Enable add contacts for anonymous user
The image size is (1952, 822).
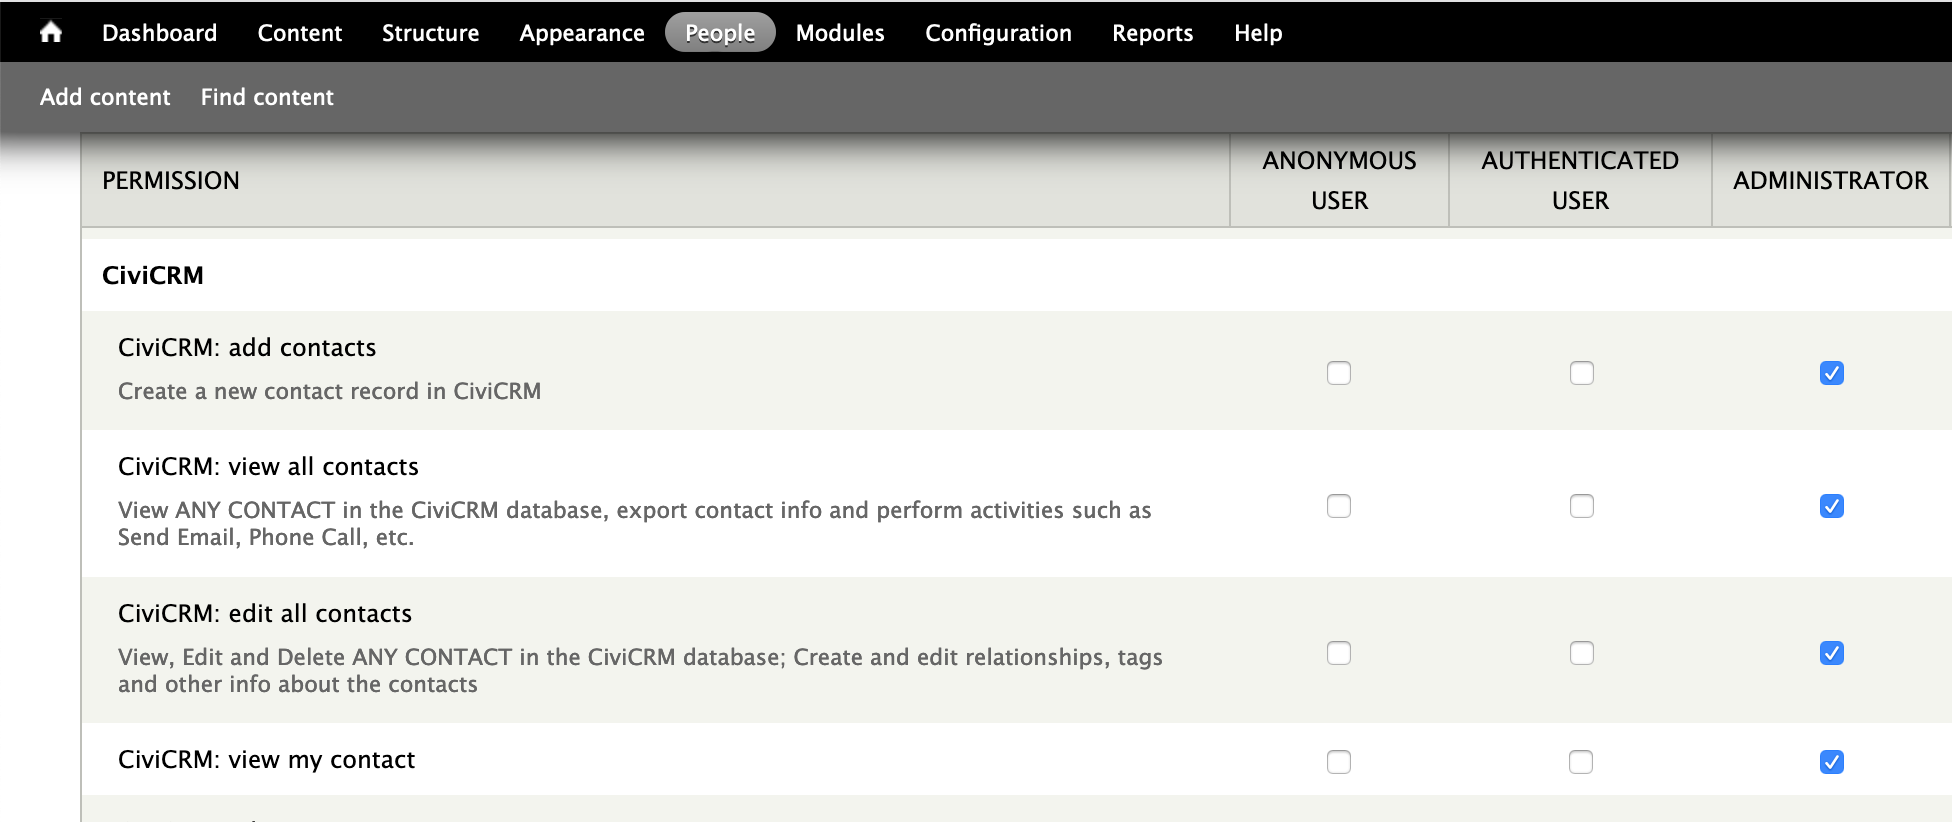pos(1338,373)
